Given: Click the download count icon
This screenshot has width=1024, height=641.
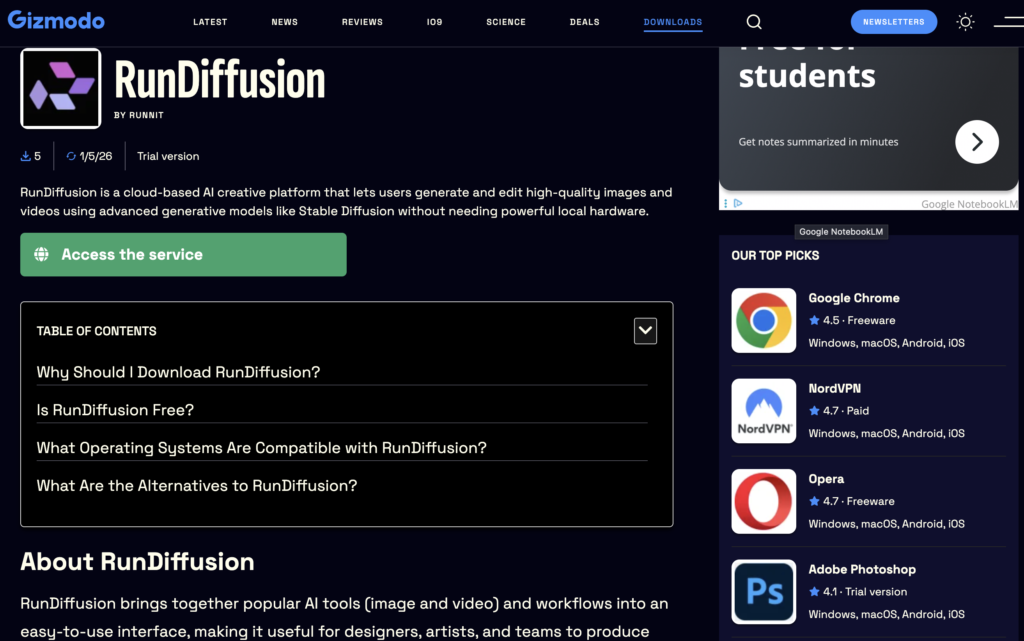Looking at the screenshot, I should click(25, 156).
